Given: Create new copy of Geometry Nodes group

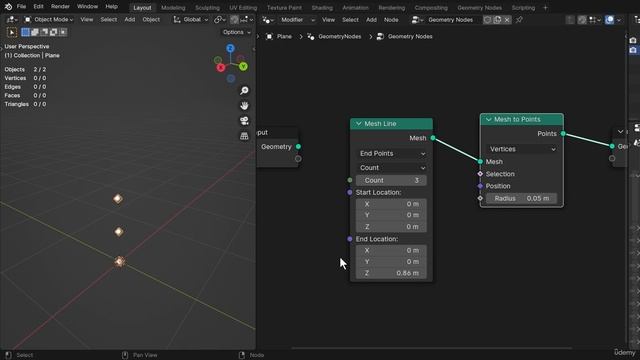Looking at the screenshot, I should tap(497, 20).
